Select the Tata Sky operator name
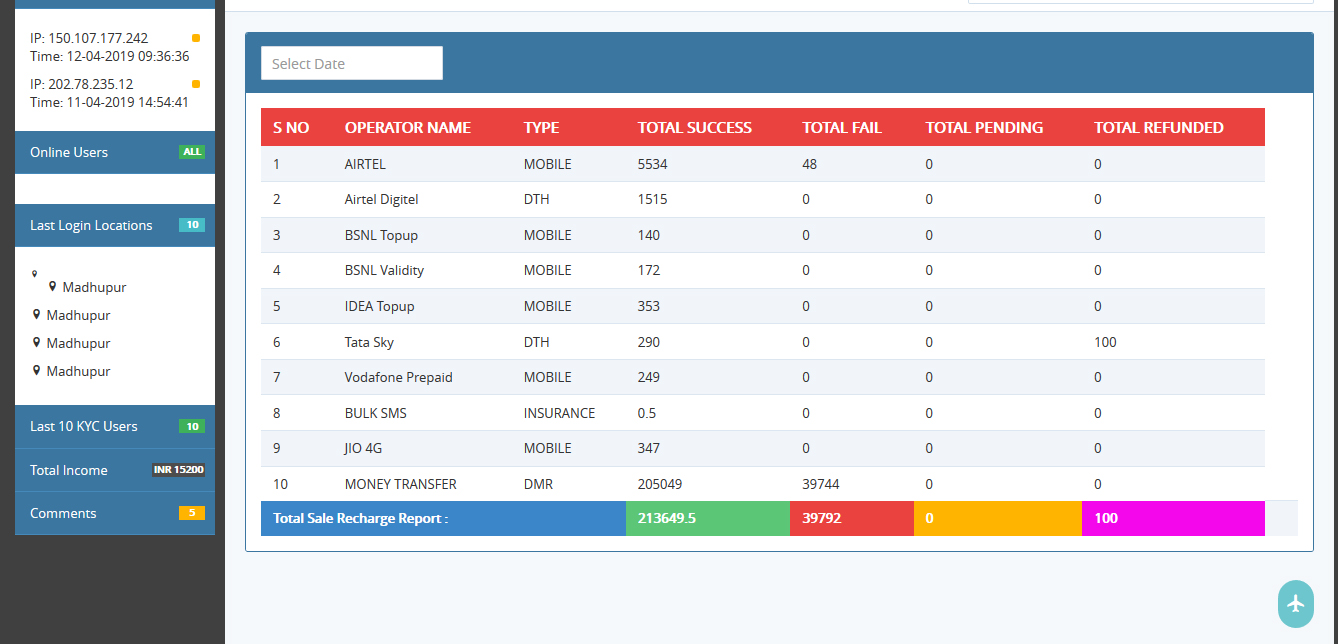This screenshot has width=1338, height=644. click(369, 342)
